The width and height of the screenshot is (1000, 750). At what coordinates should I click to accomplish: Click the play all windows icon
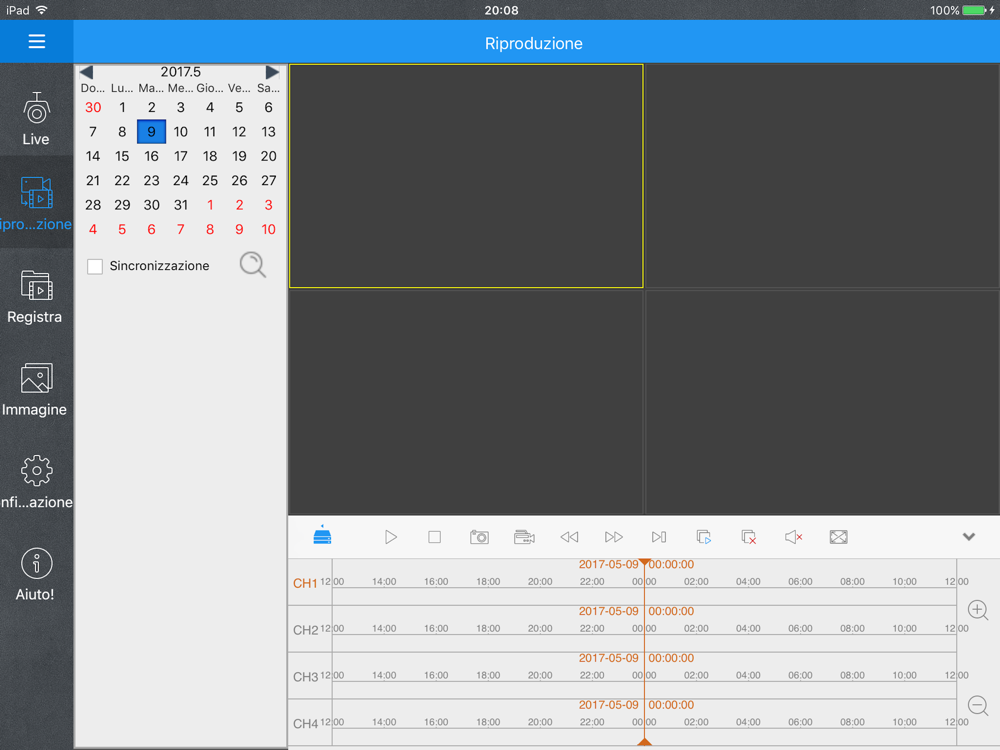click(704, 537)
